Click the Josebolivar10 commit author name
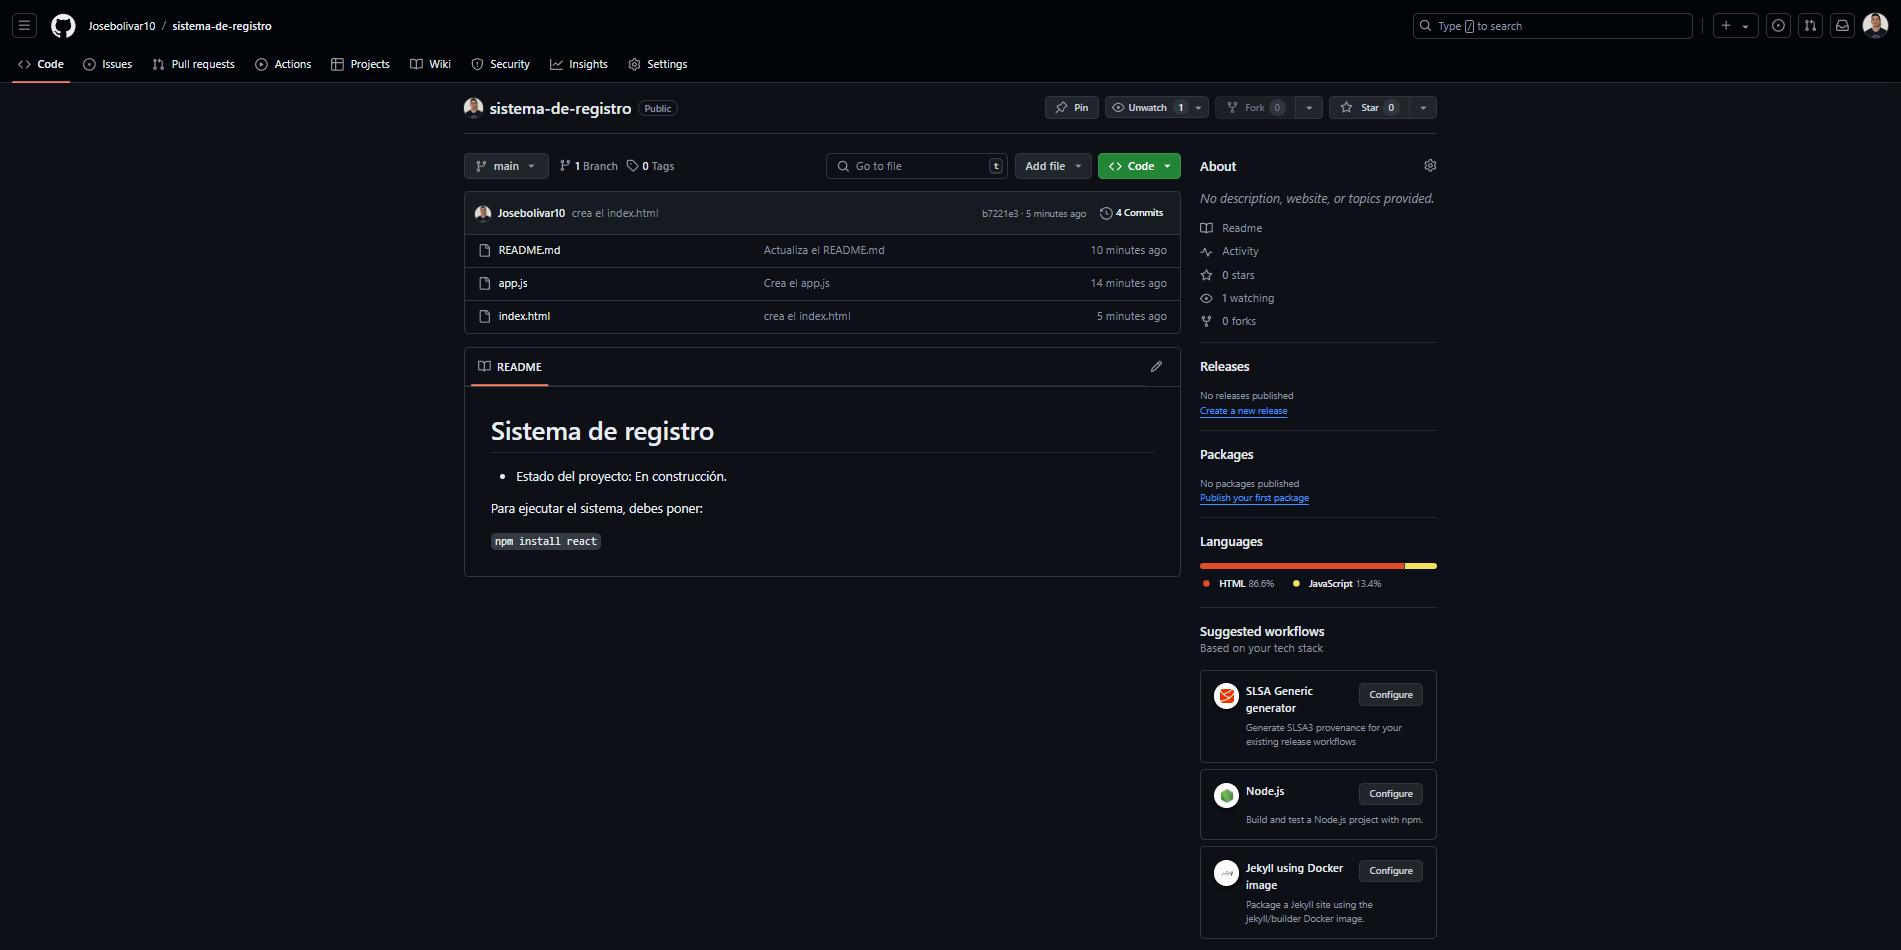 (531, 213)
